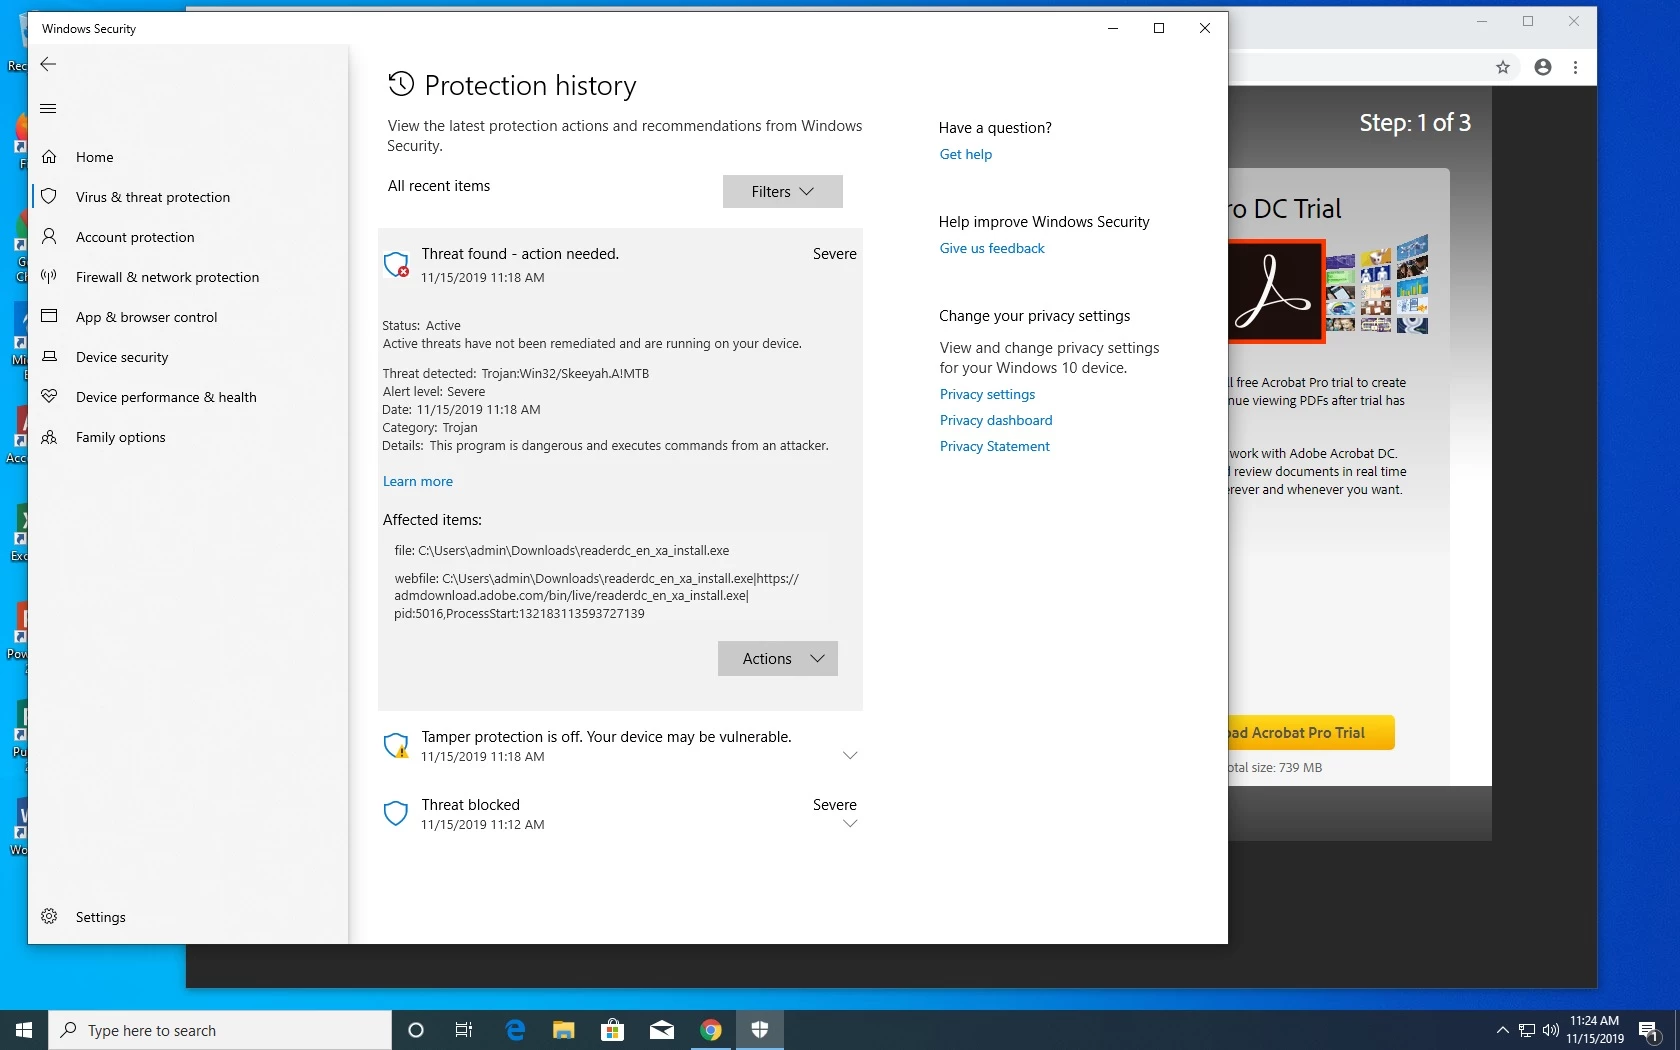The height and width of the screenshot is (1050, 1680).
Task: Open the Privacy settings link
Action: click(x=987, y=394)
